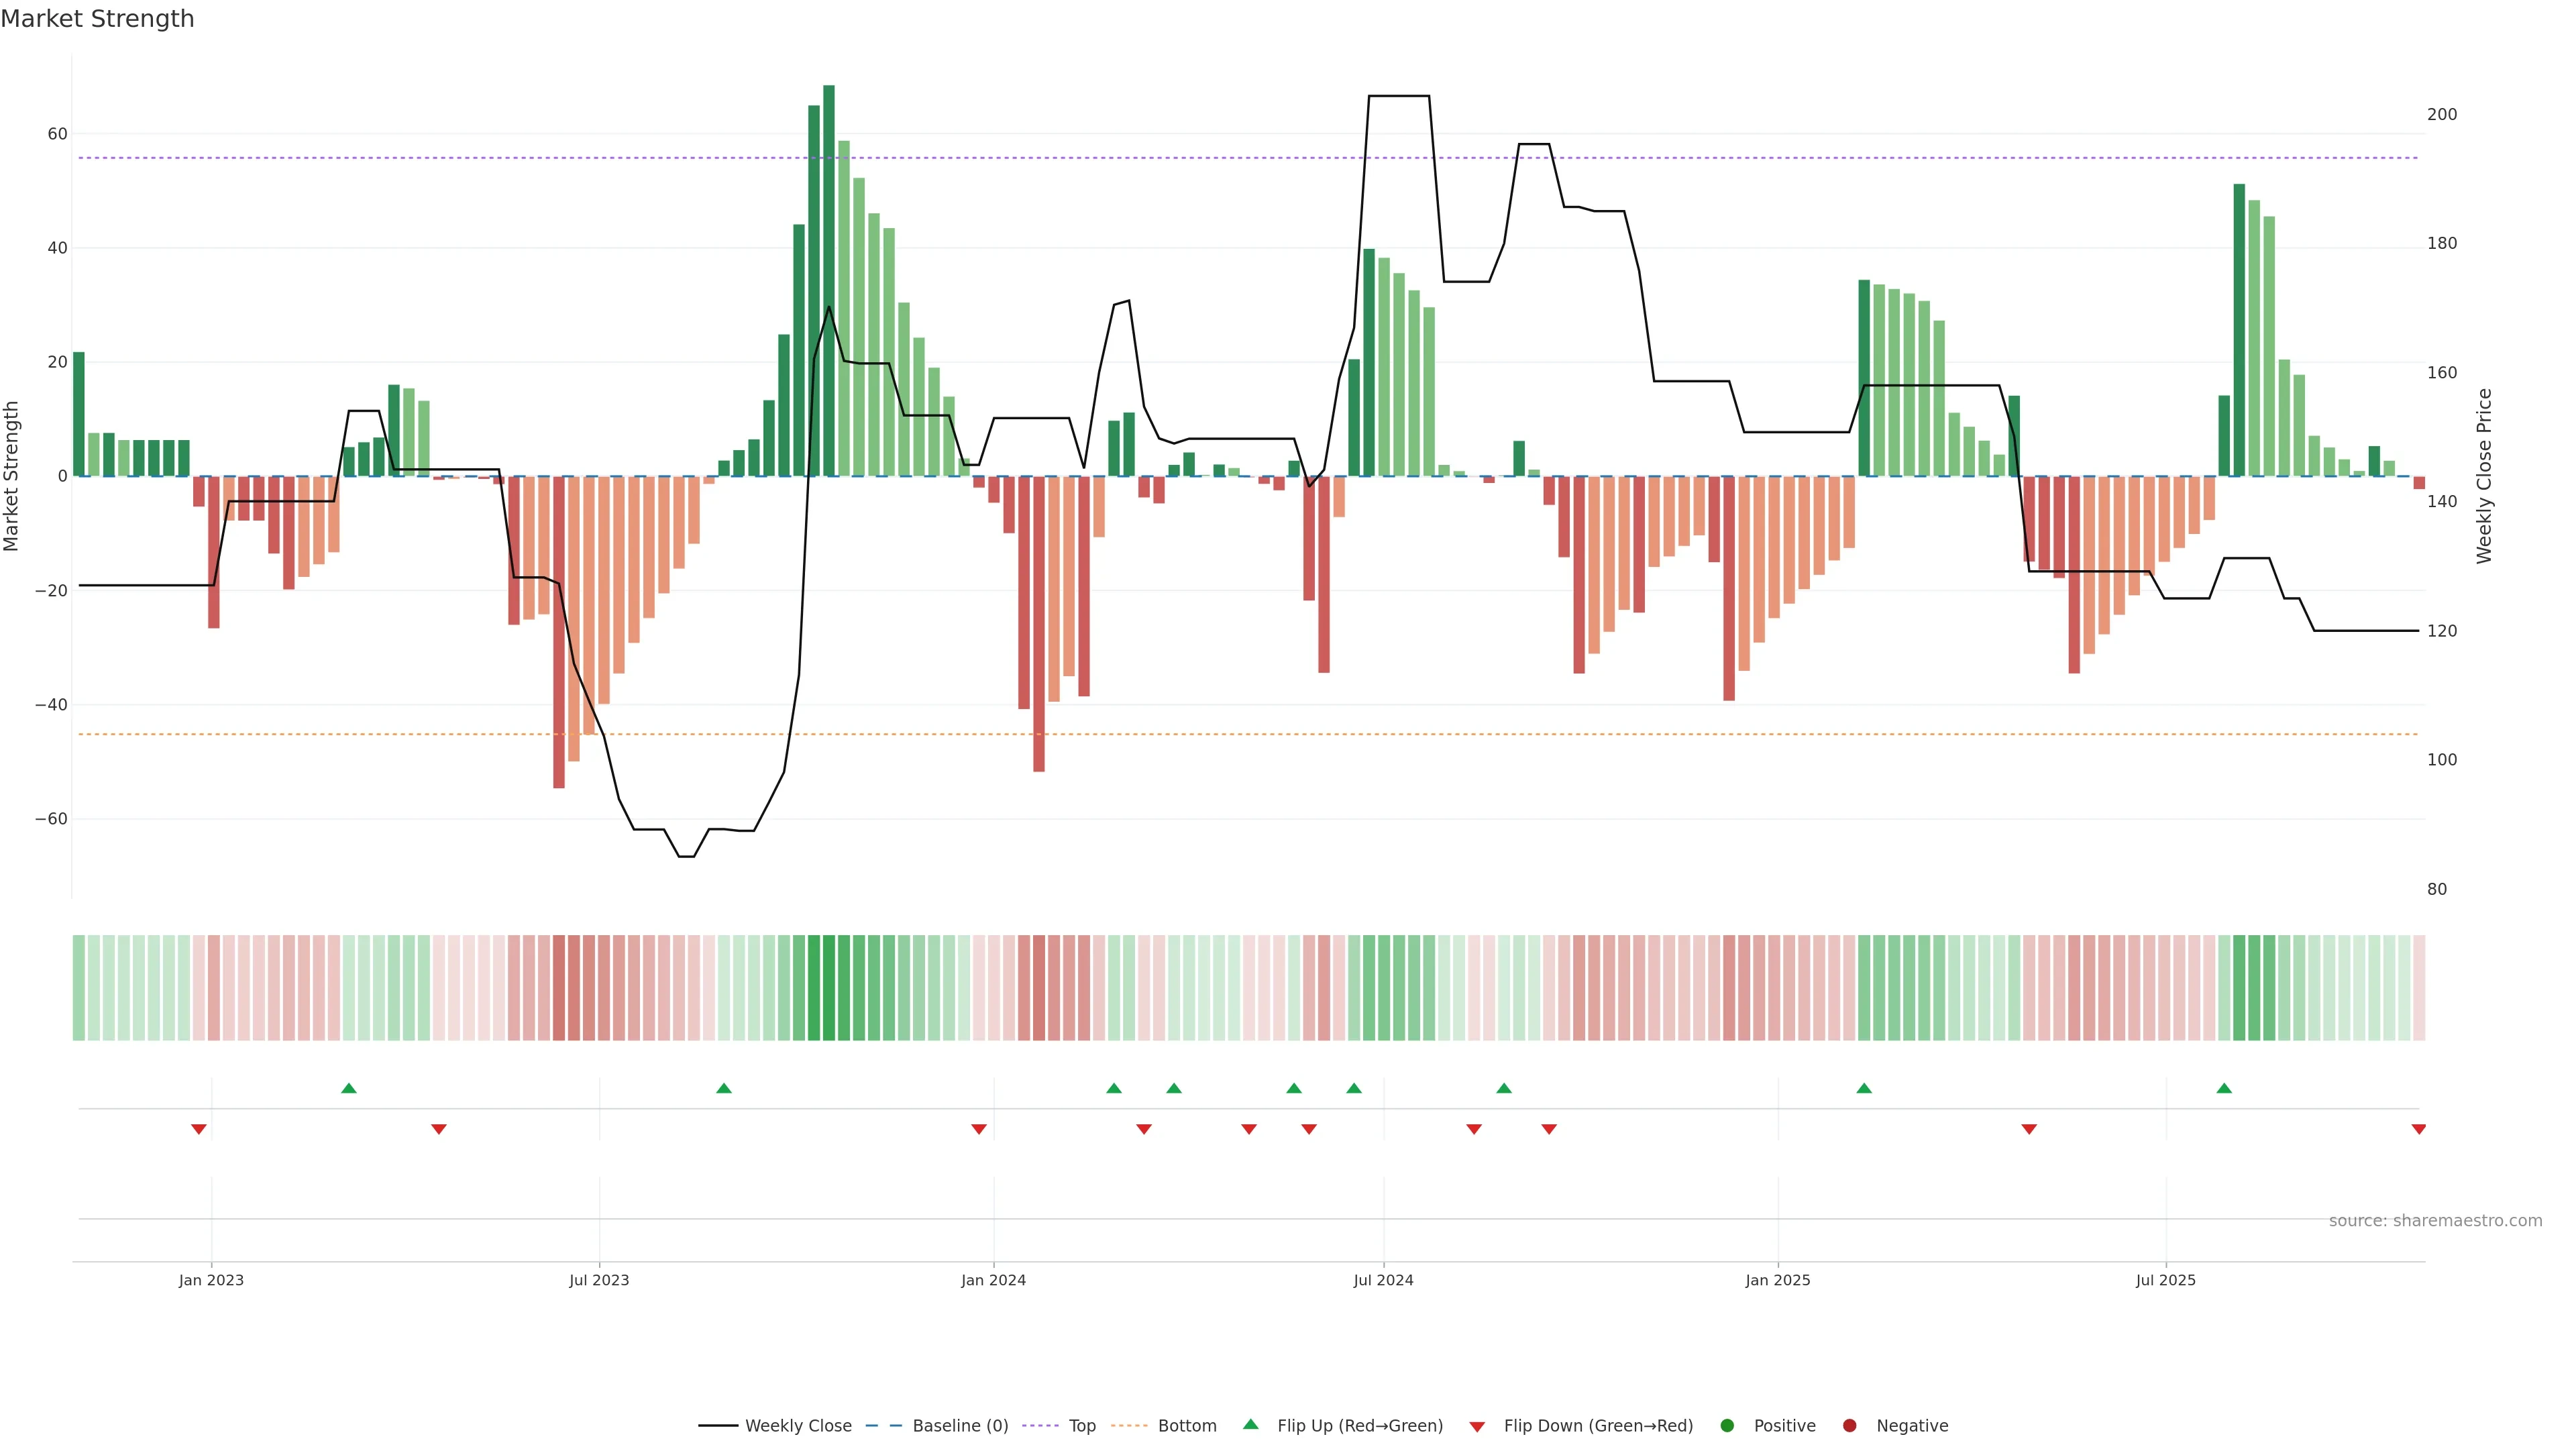This screenshot has width=2576, height=1449.
Task: Toggle Baseline (0) legend entry
Action: (937, 1426)
